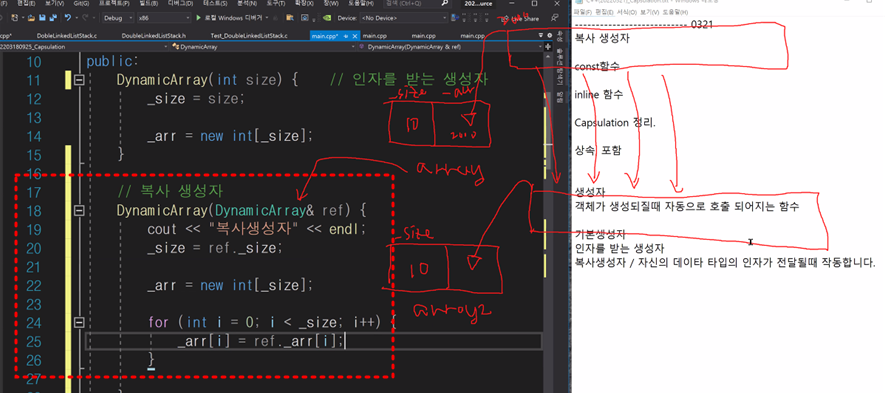Click the Live Share icon
The height and width of the screenshot is (393, 887).
505,19
